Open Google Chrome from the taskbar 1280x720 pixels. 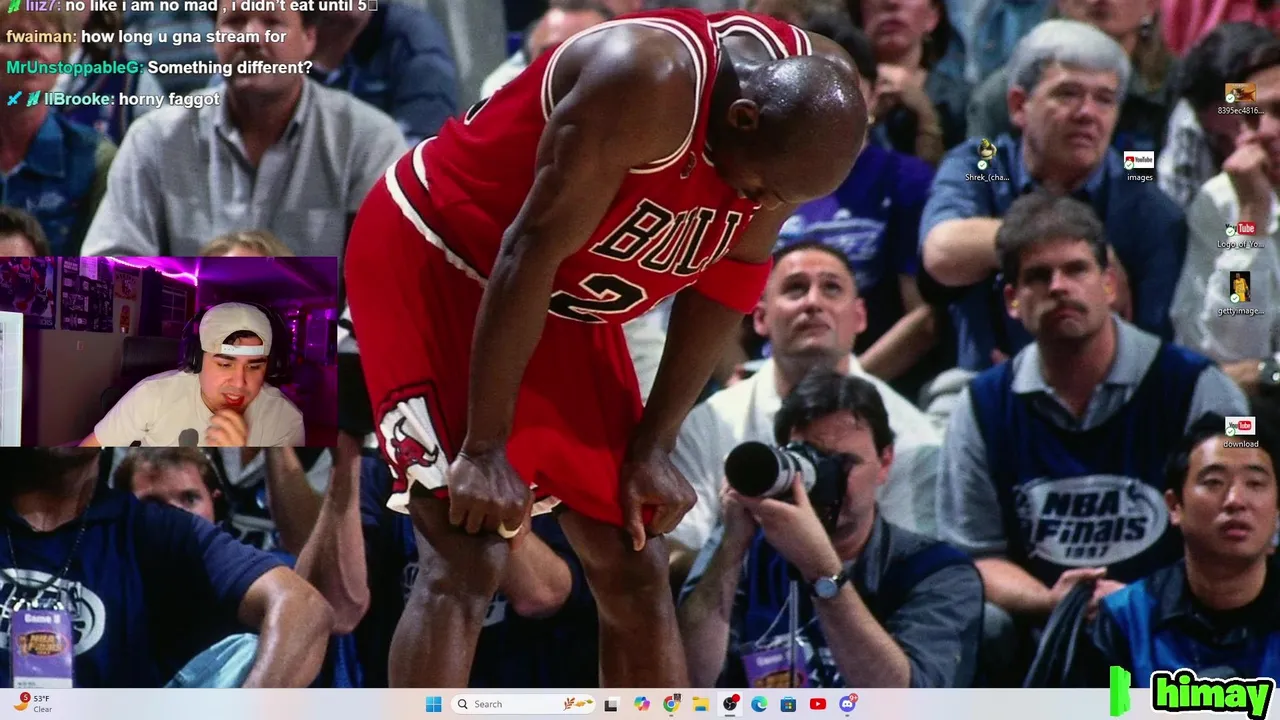click(x=671, y=704)
